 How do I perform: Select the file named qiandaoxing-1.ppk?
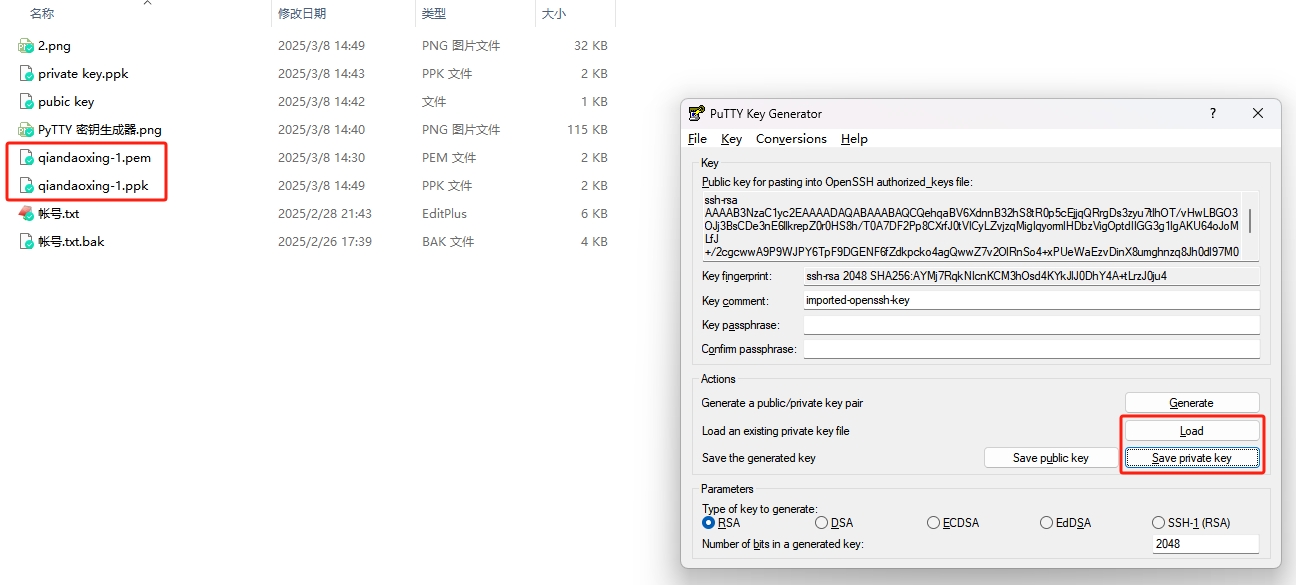94,186
